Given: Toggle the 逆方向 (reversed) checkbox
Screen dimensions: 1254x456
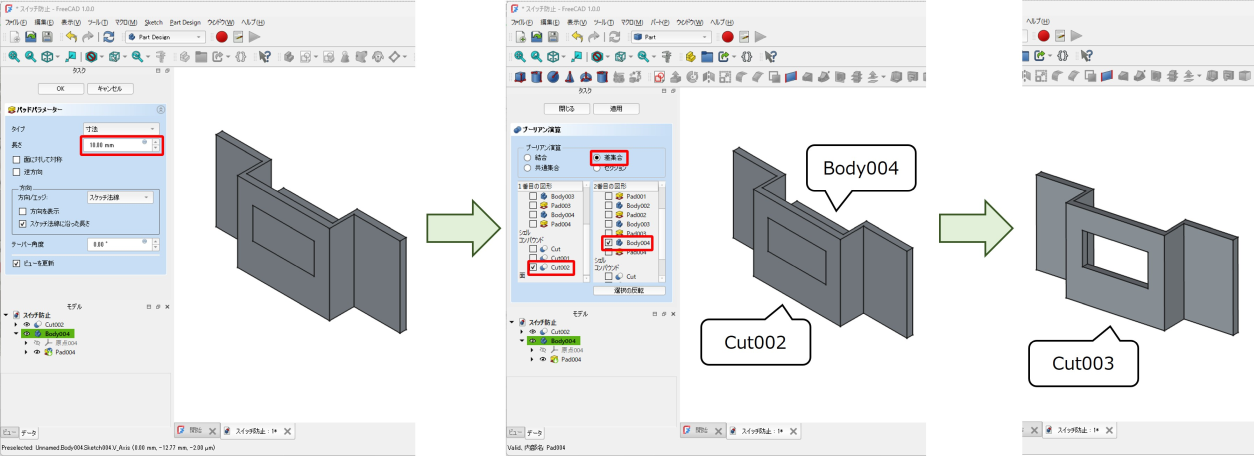Looking at the screenshot, I should [x=15, y=171].
